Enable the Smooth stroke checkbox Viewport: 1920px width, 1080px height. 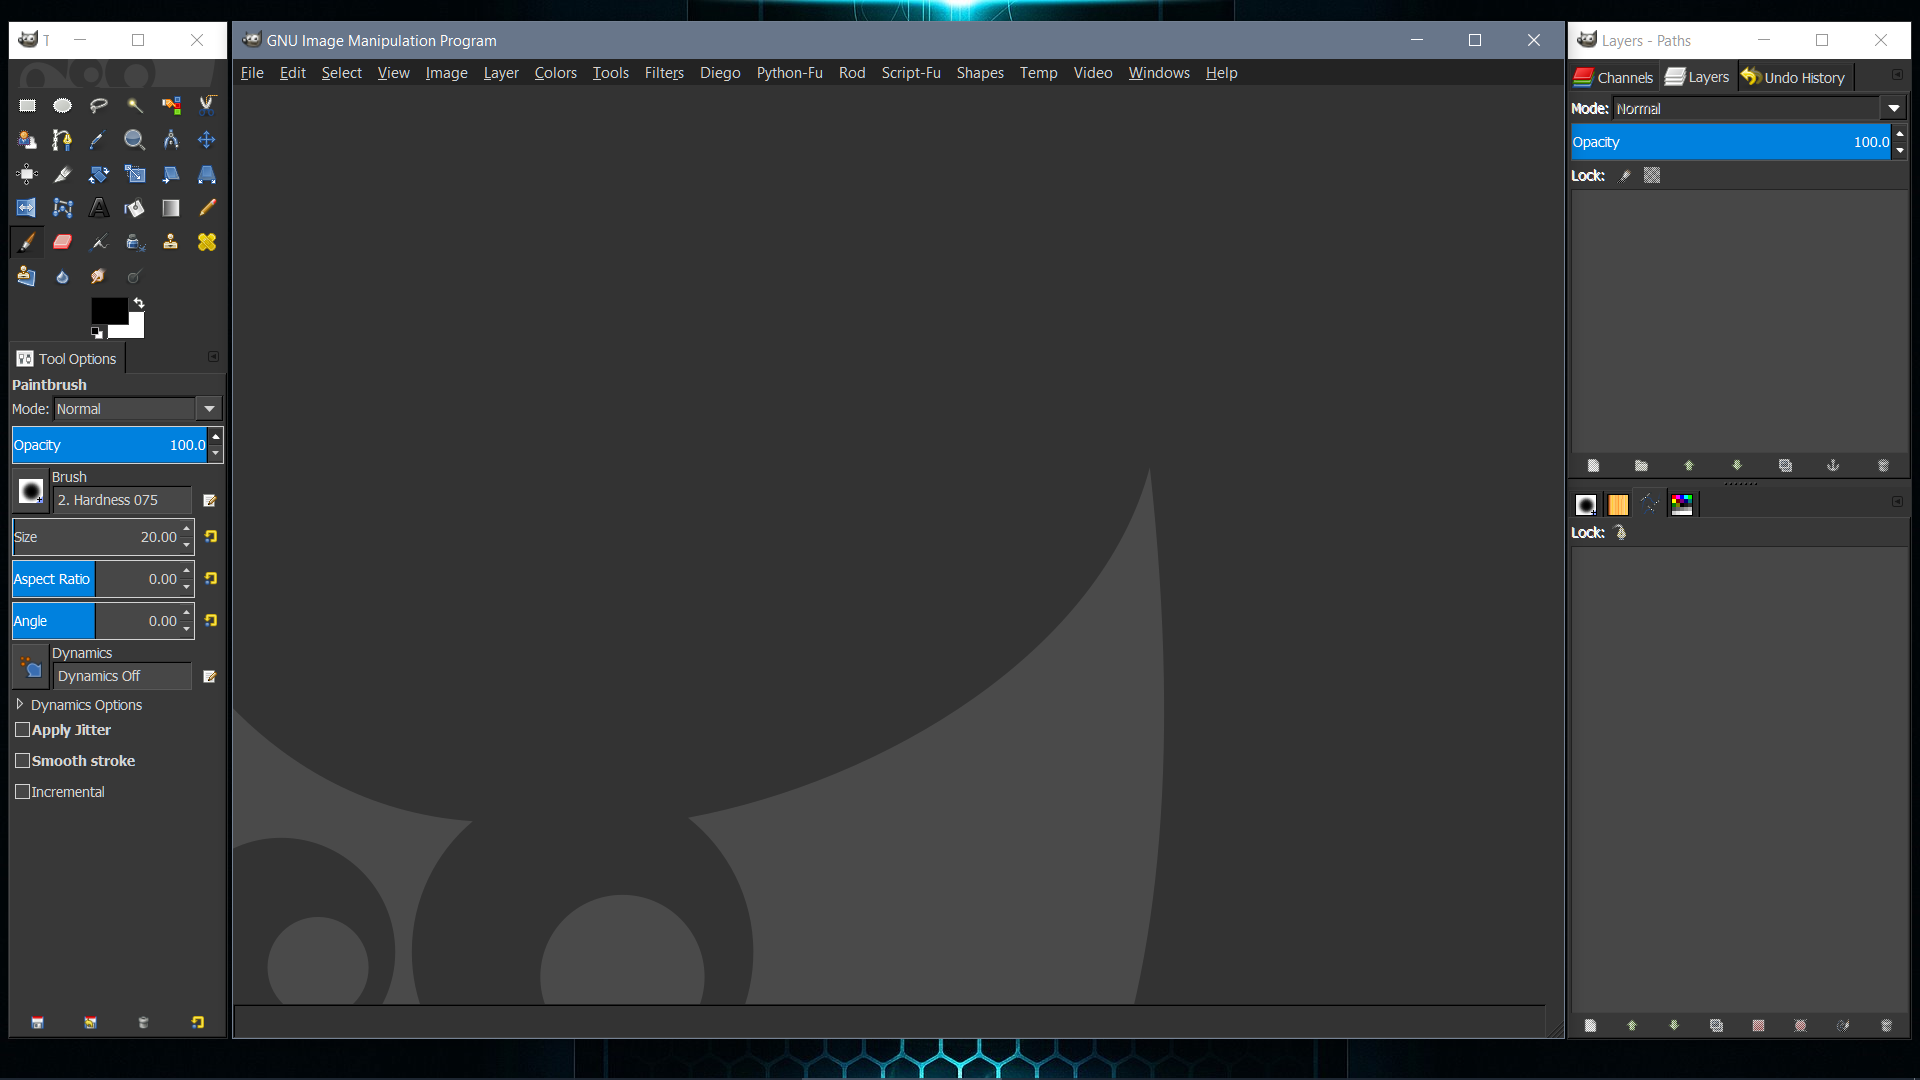click(22, 761)
